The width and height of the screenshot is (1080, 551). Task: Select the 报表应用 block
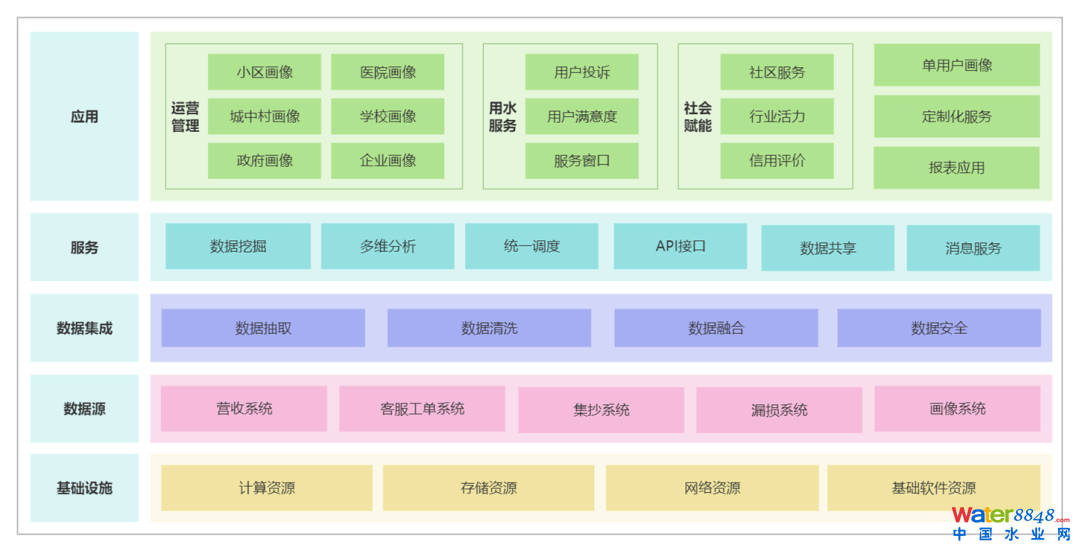[x=956, y=168]
